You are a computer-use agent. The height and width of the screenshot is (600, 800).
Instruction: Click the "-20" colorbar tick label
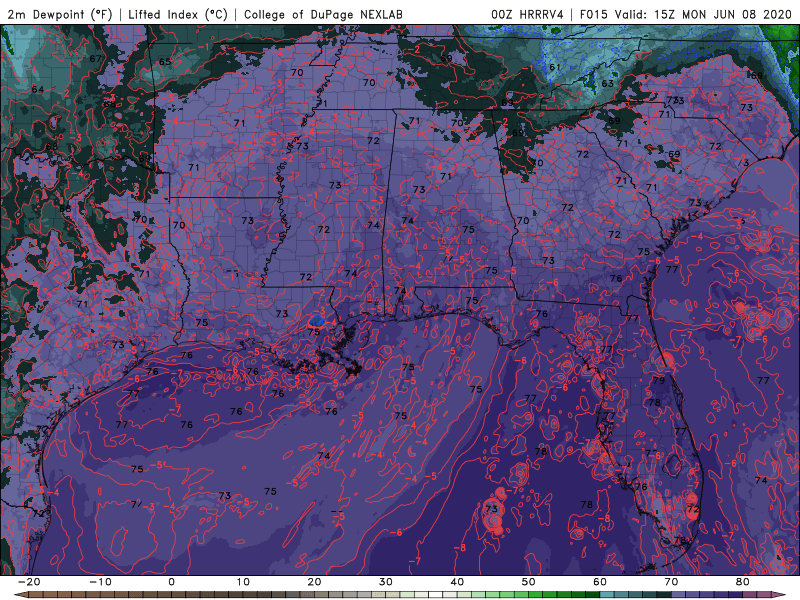[29, 582]
